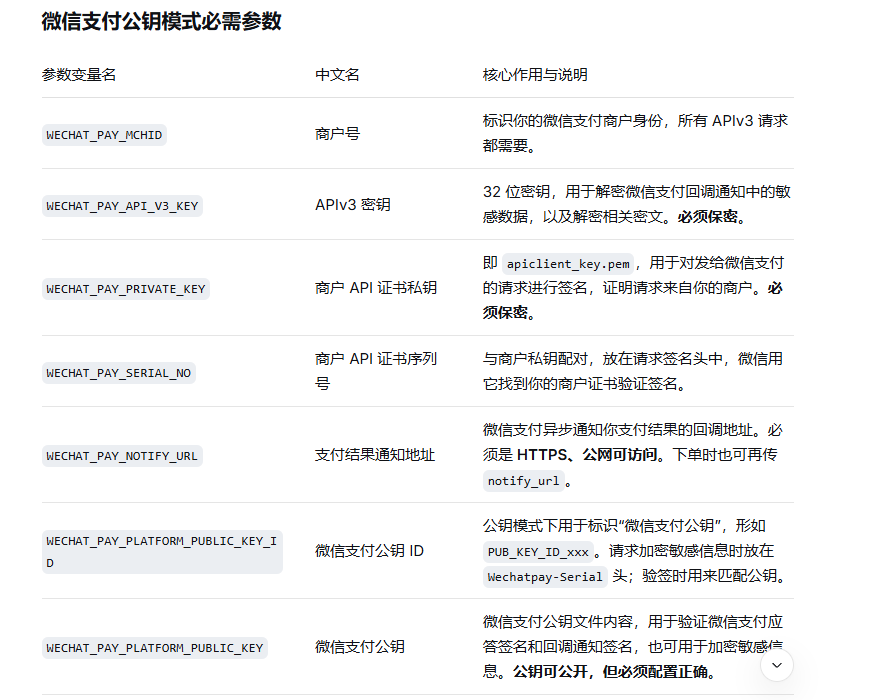Click the column header 核心作用与说明
This screenshot has width=877, height=700.
[535, 74]
